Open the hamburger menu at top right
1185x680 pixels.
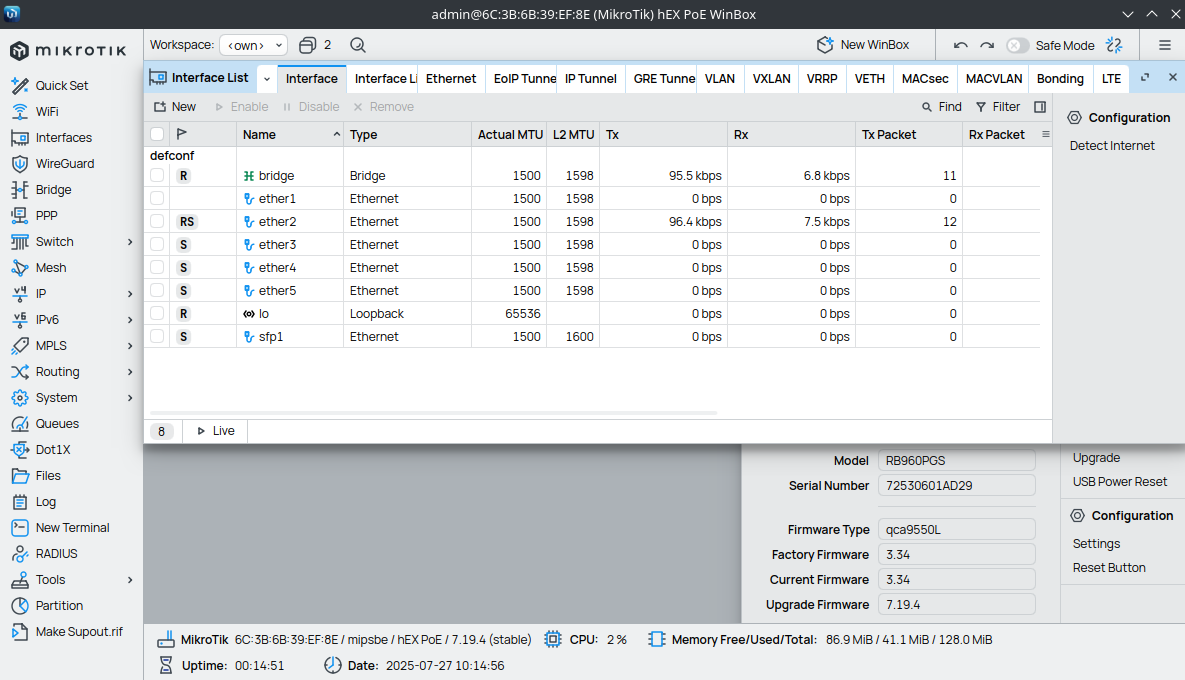[x=1165, y=45]
